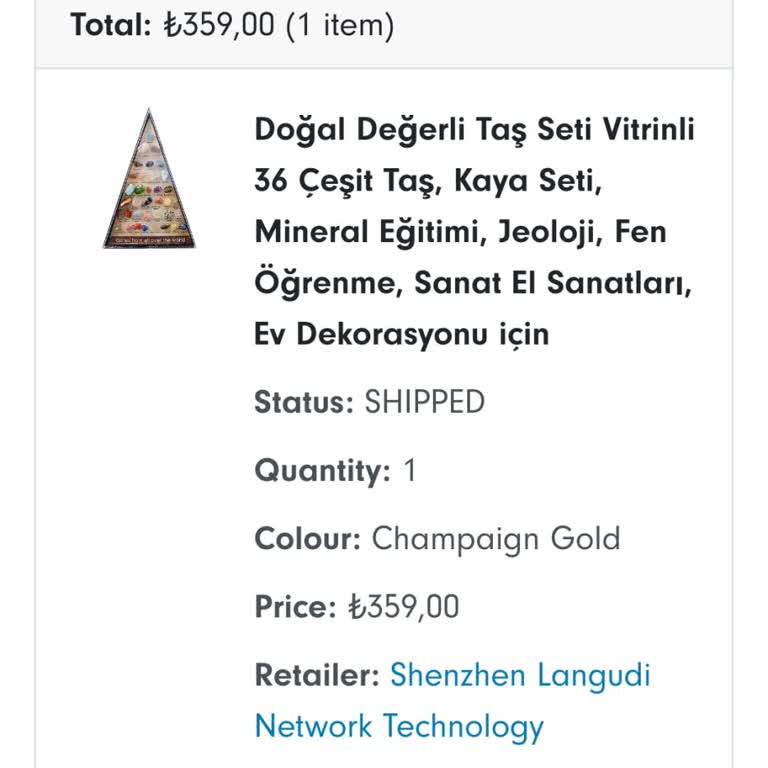
Task: Click the bold "Retailer:" label
Action: [317, 675]
